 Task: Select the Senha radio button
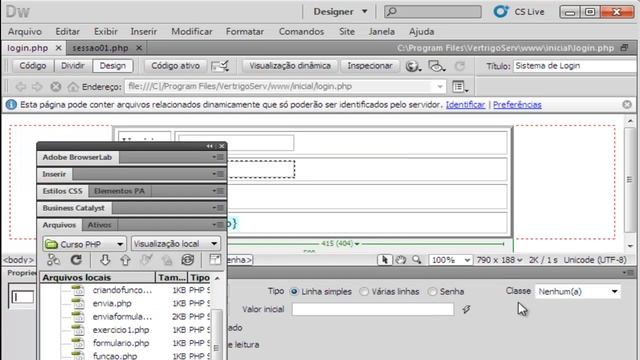tap(432, 291)
